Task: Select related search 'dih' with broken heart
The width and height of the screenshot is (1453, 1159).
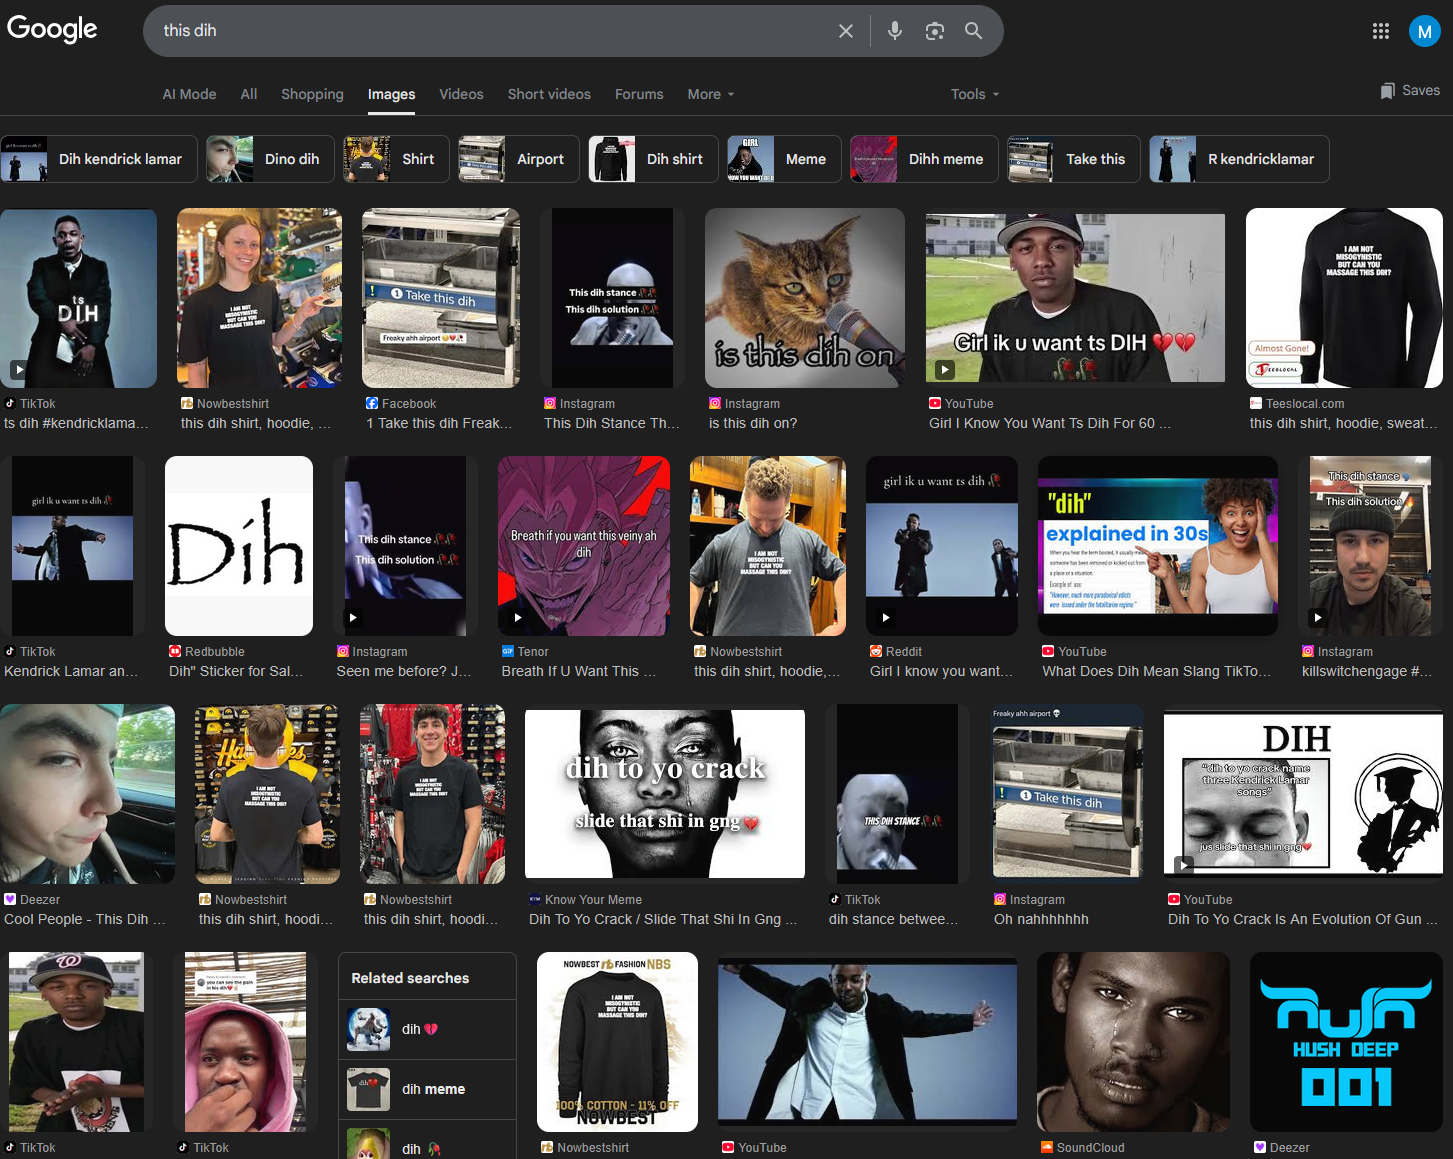Action: [428, 1029]
